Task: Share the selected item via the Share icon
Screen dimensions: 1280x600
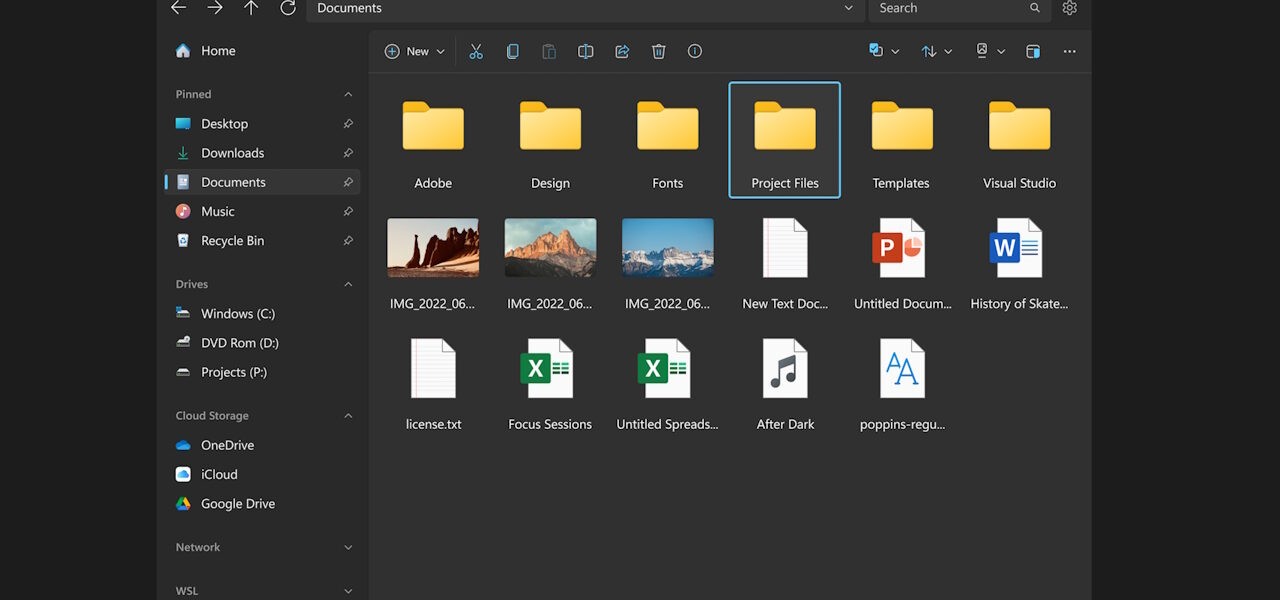Action: tap(622, 51)
